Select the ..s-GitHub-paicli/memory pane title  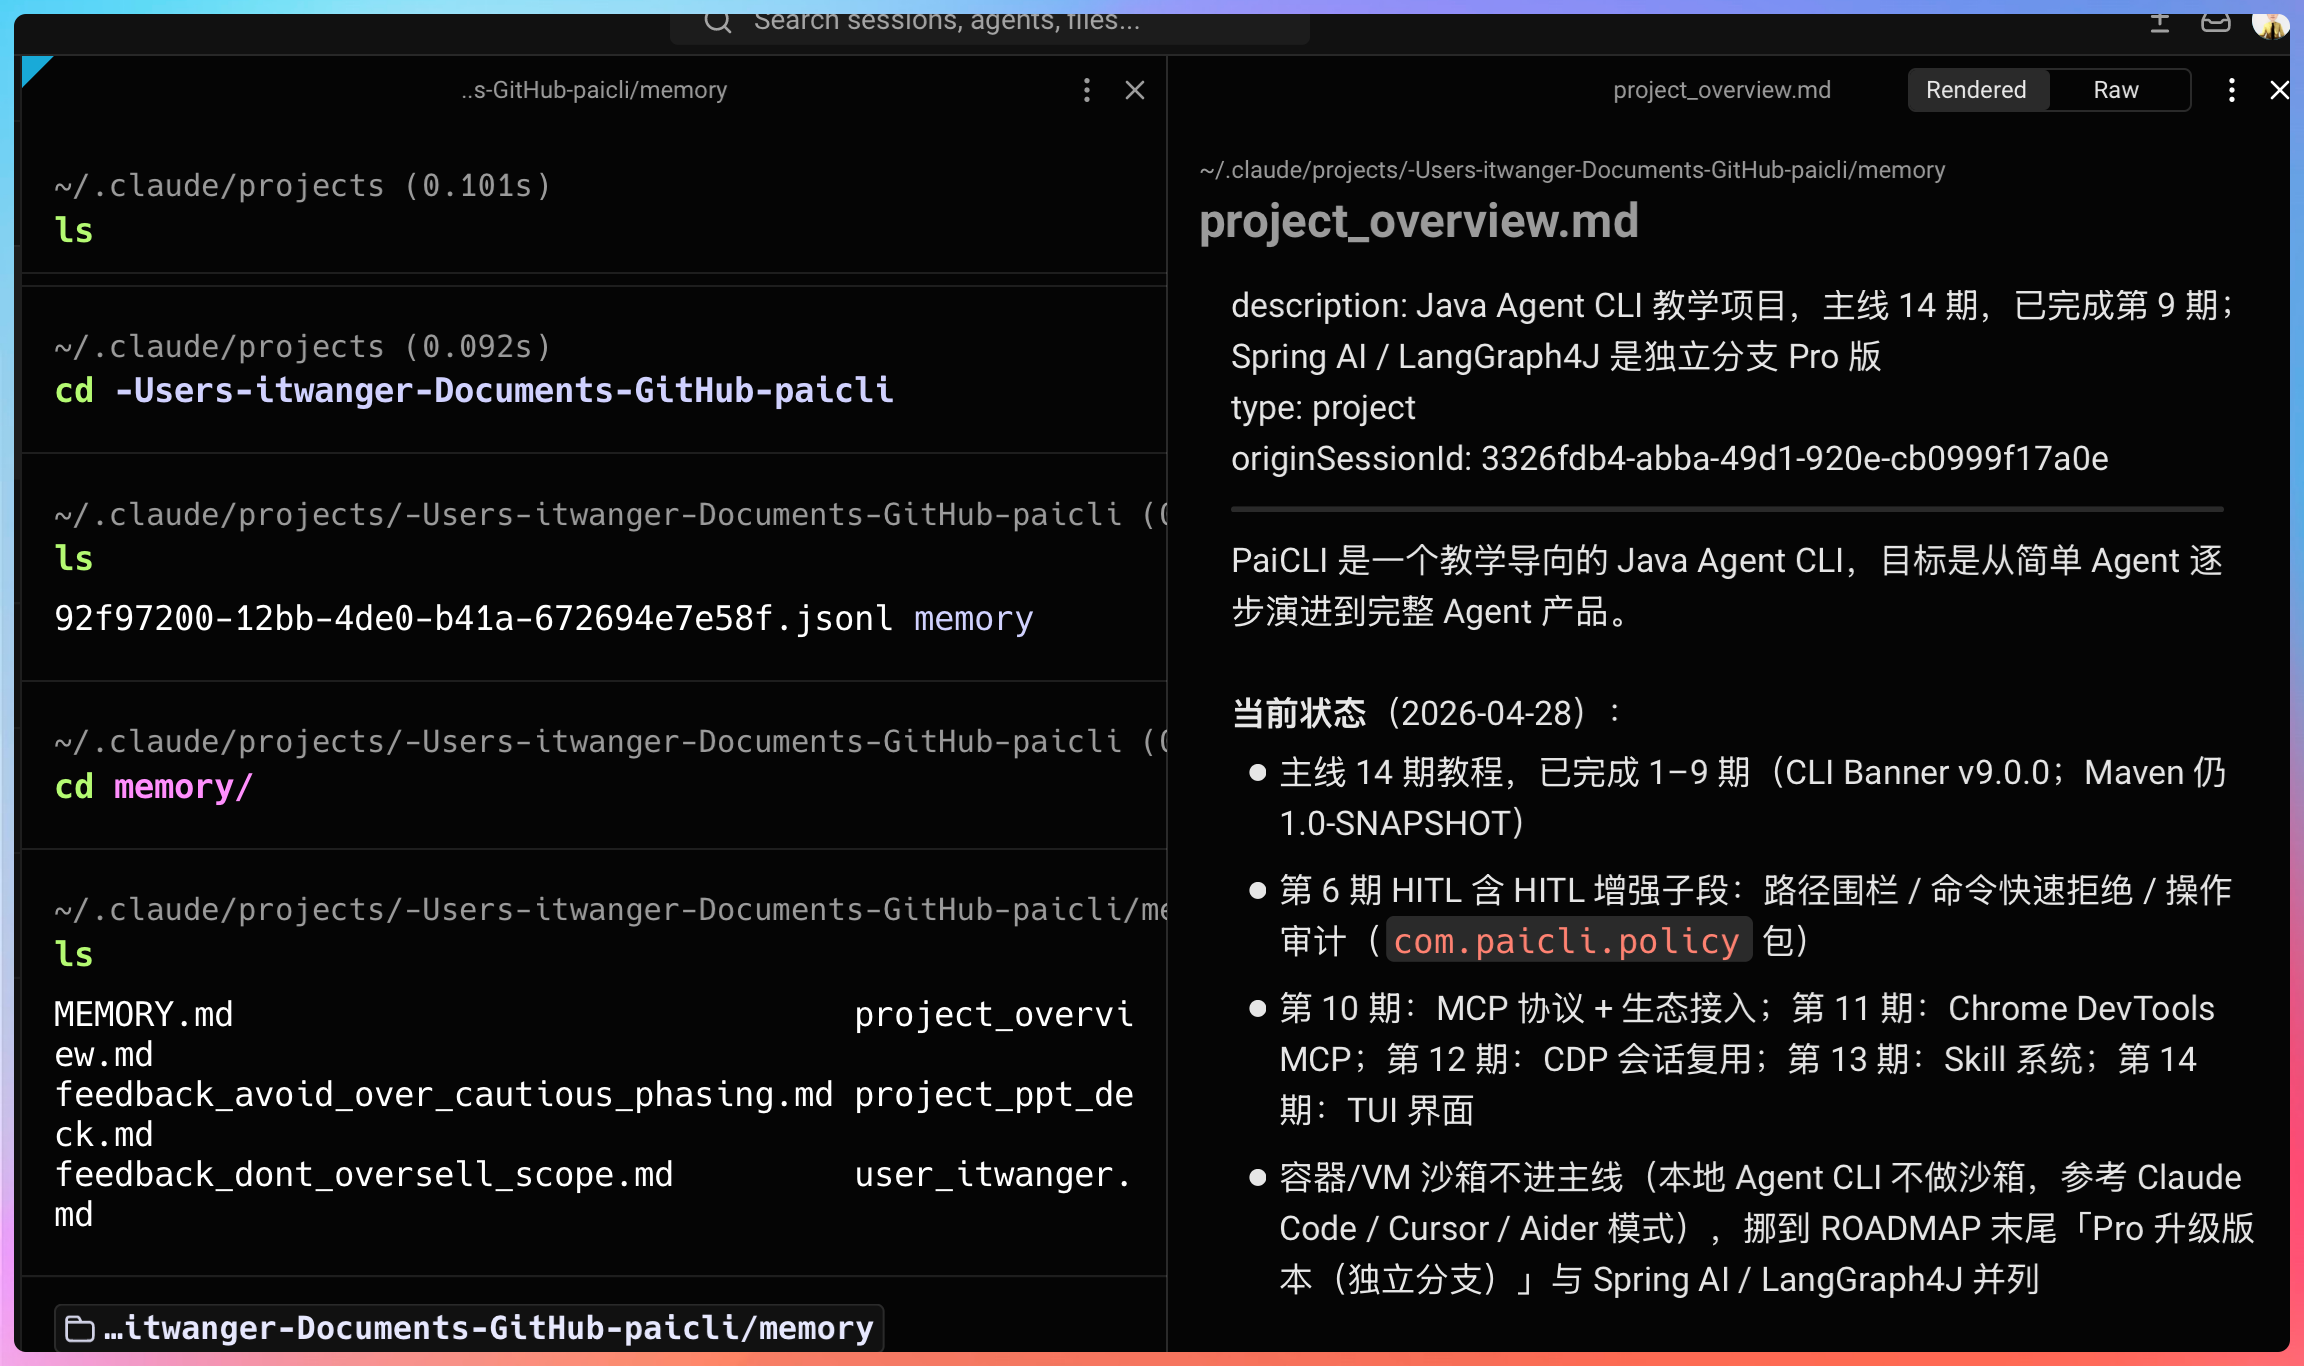coord(594,90)
